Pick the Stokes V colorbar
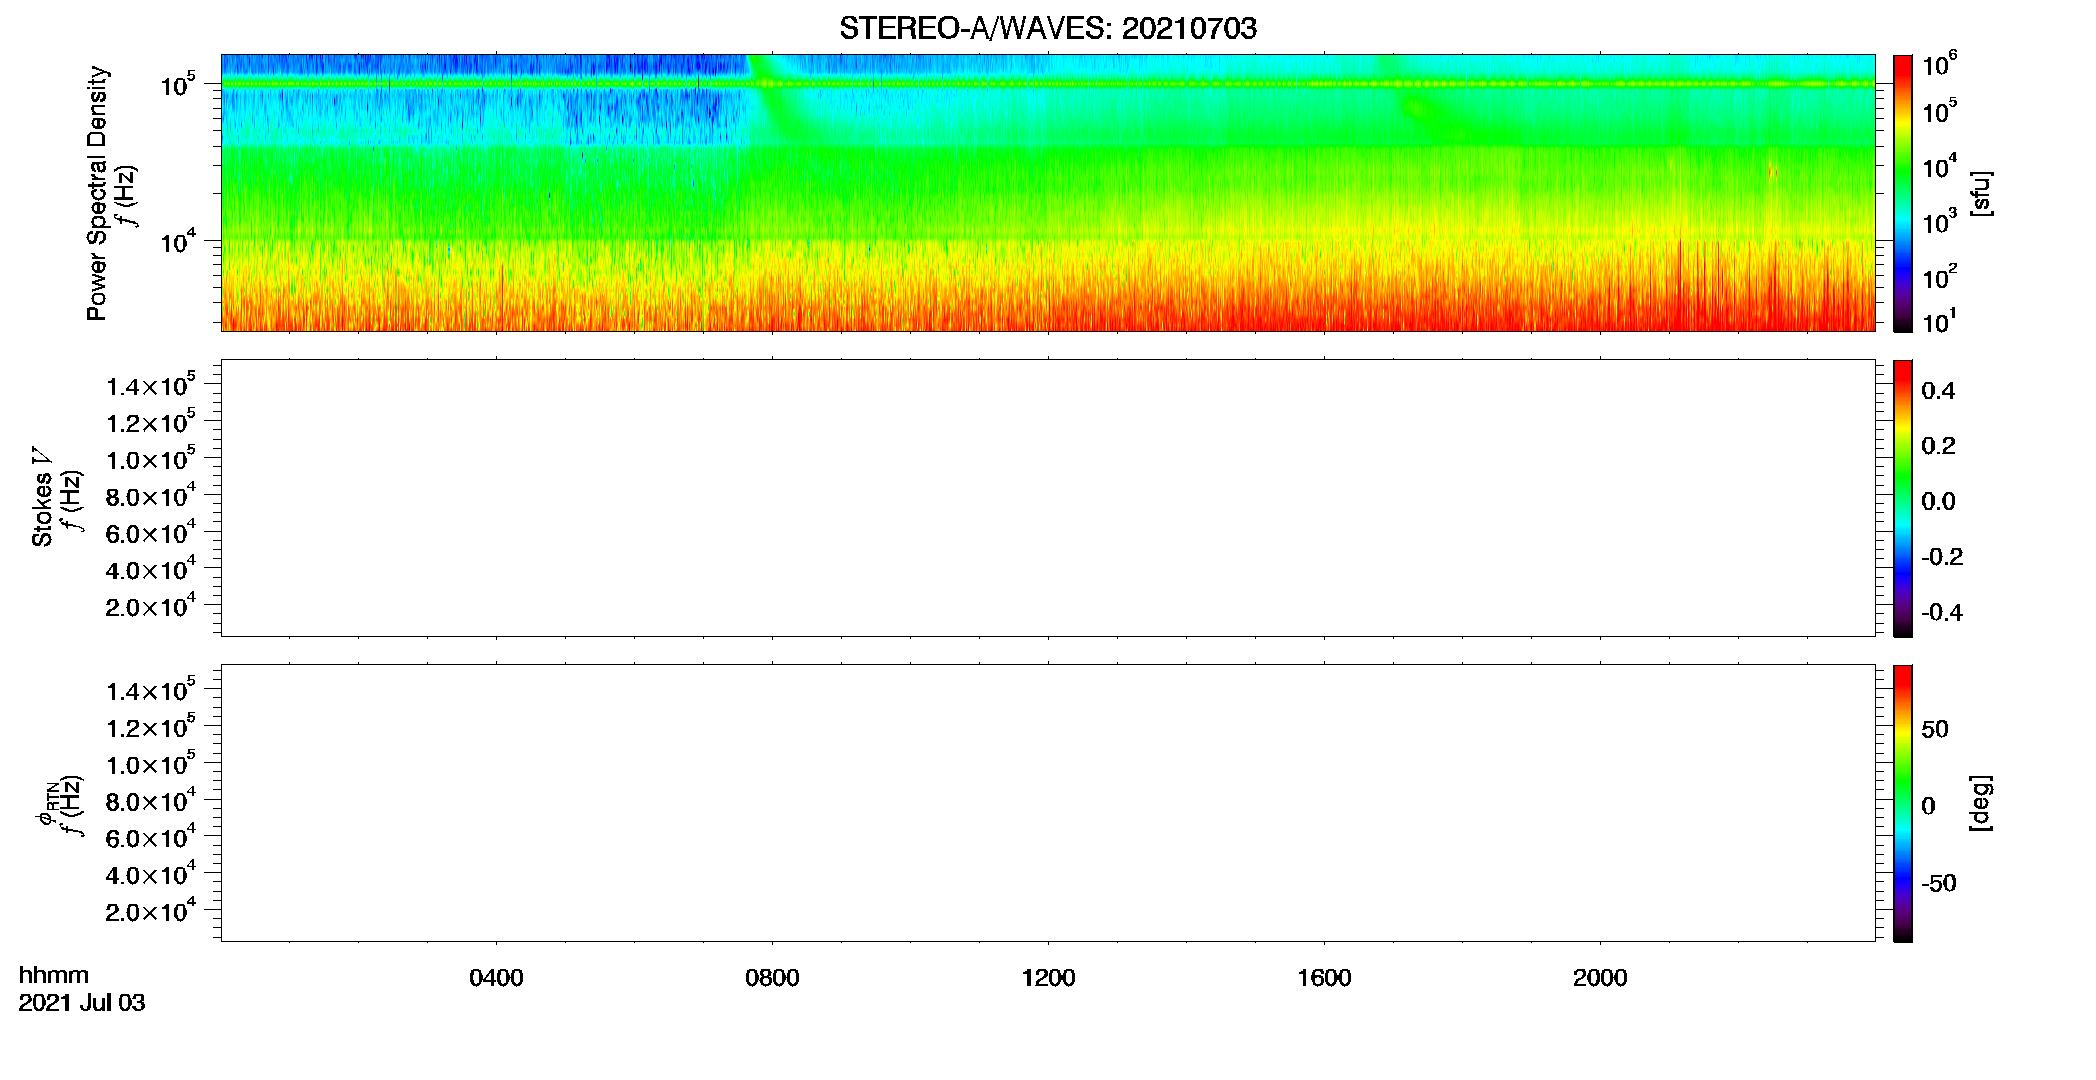Viewport: 2096px width, 1080px height. pyautogui.click(x=1902, y=497)
